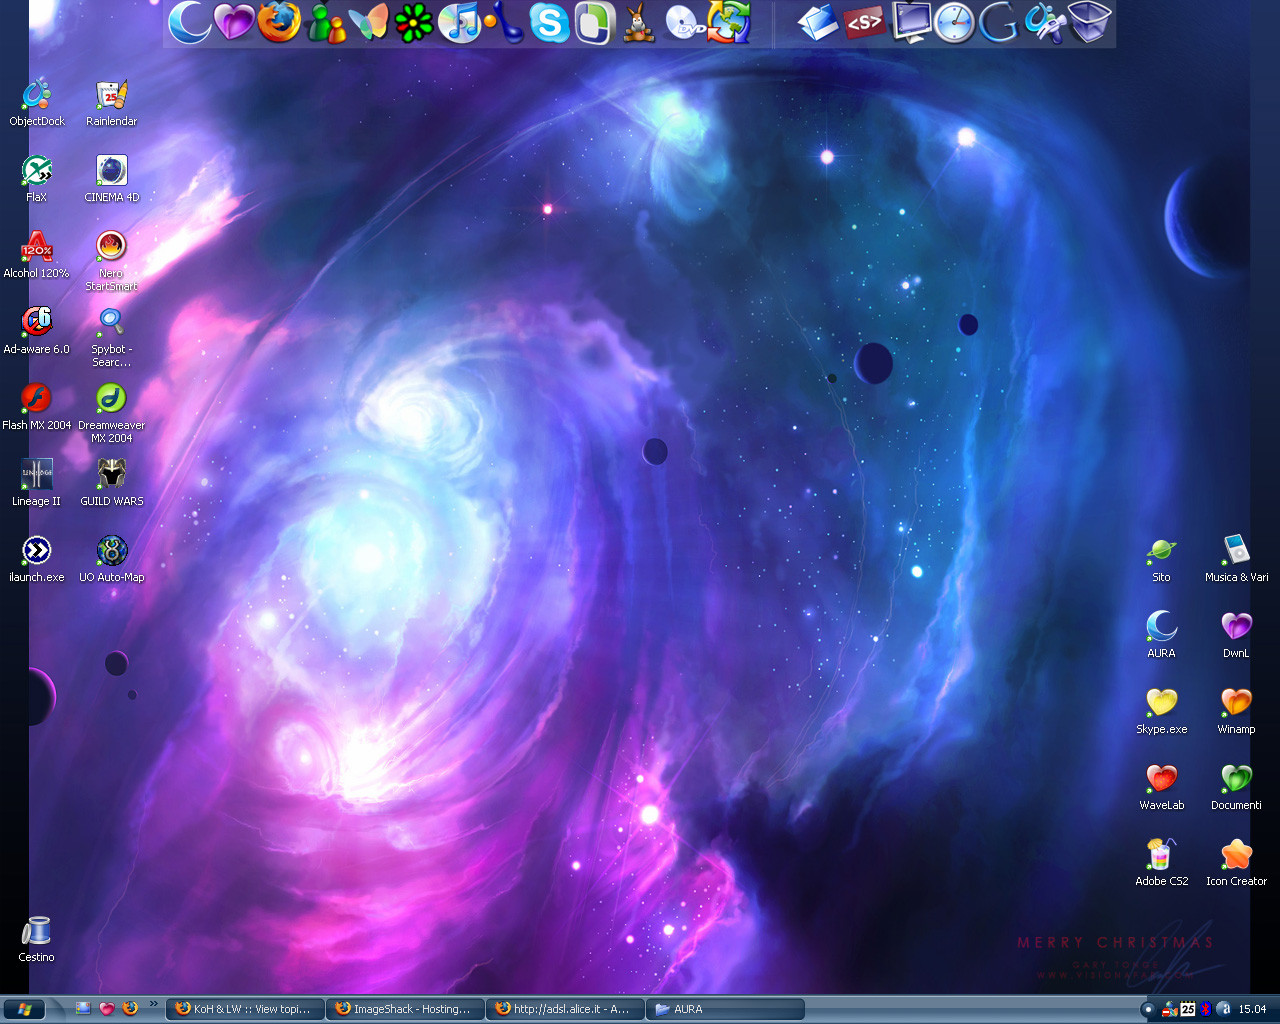Select the Sito planet desktop icon

coord(1162,559)
